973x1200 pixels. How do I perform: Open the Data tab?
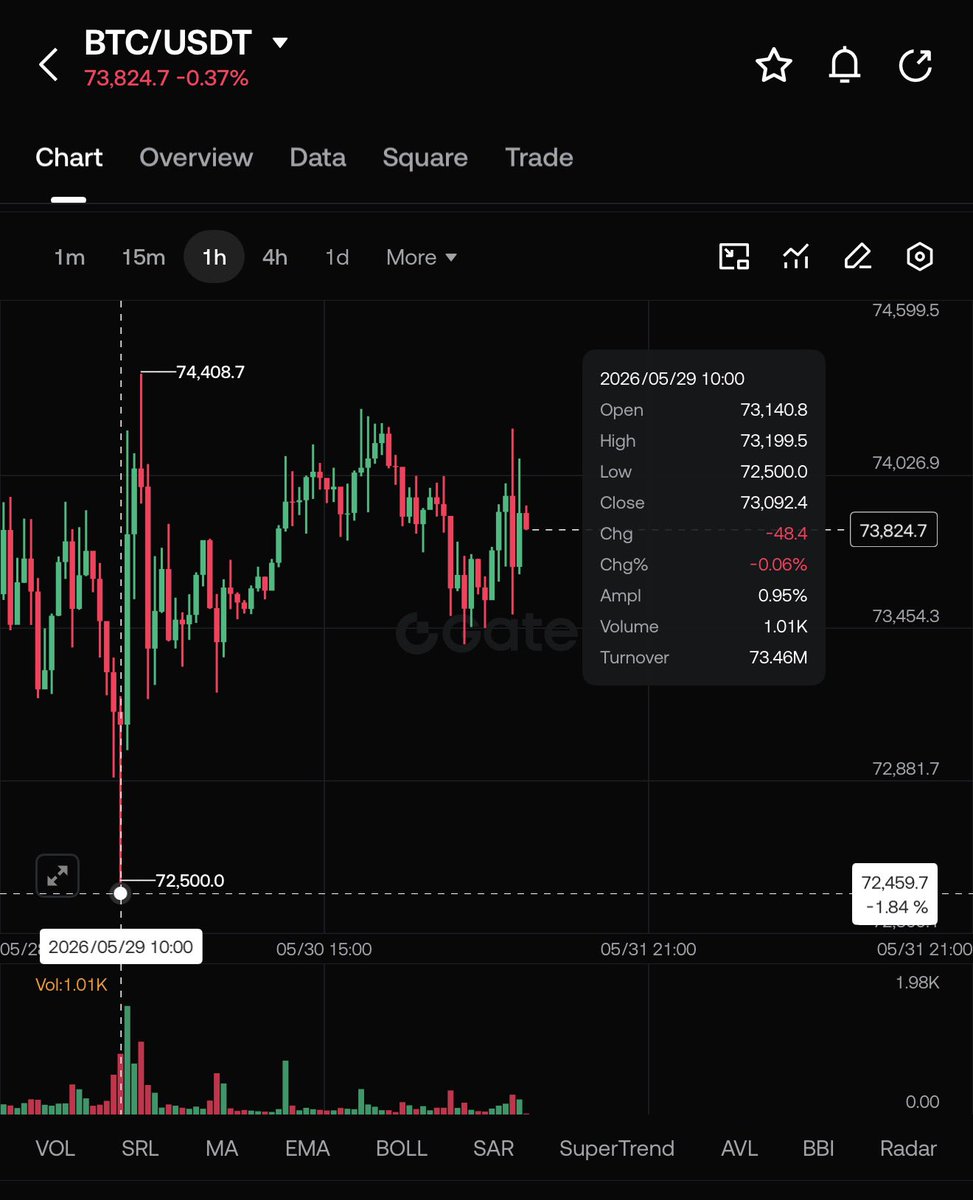coord(318,157)
